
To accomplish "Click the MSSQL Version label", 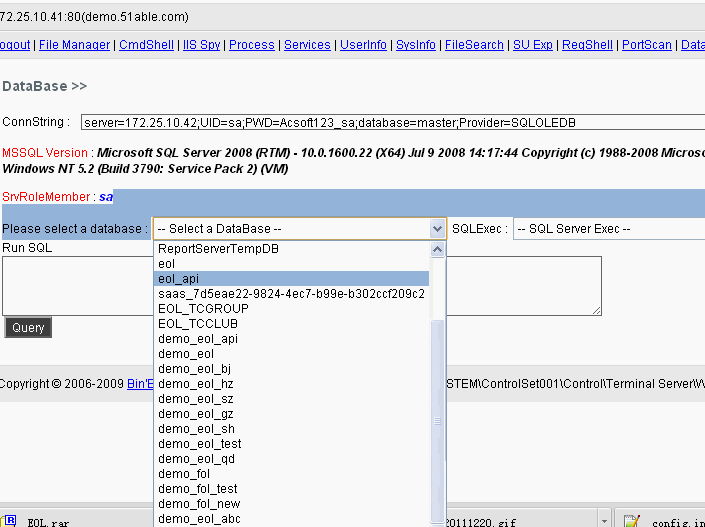I will (x=45, y=152).
